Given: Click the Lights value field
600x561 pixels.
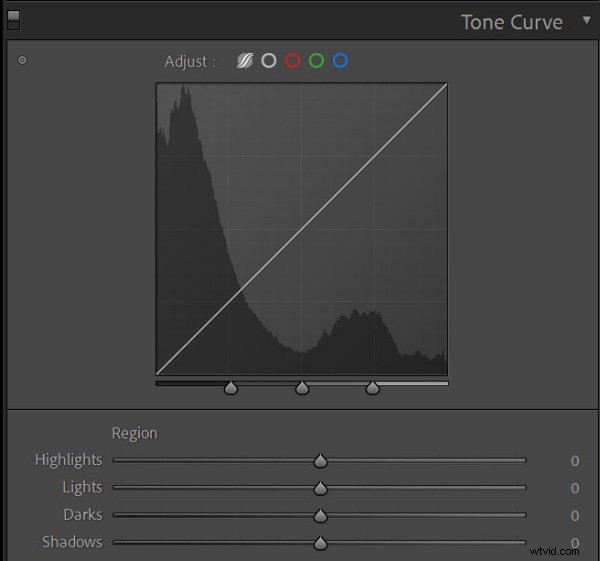Looking at the screenshot, I should click(575, 488).
